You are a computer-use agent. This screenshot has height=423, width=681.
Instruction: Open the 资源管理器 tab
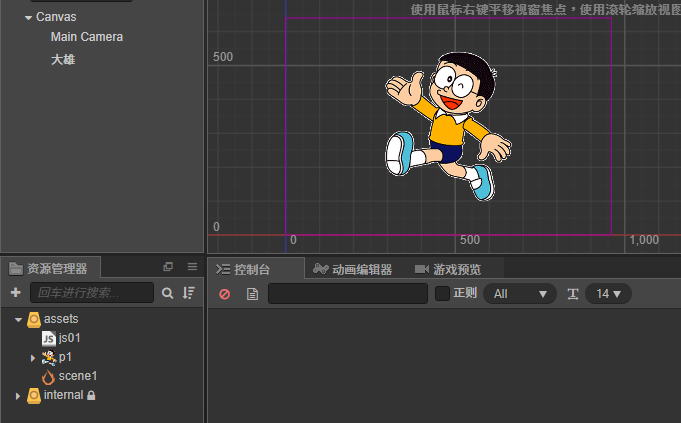pyautogui.click(x=57, y=269)
